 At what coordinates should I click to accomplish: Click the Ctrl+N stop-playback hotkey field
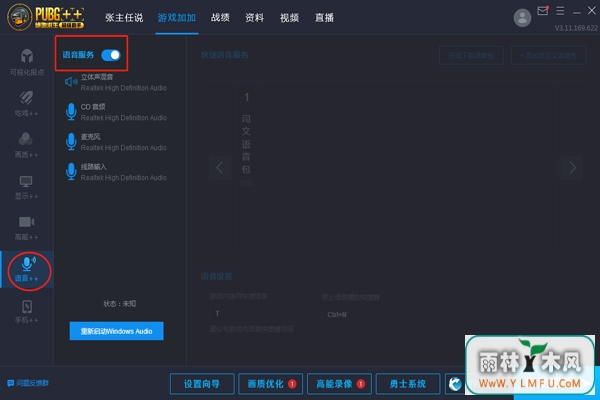[362, 314]
